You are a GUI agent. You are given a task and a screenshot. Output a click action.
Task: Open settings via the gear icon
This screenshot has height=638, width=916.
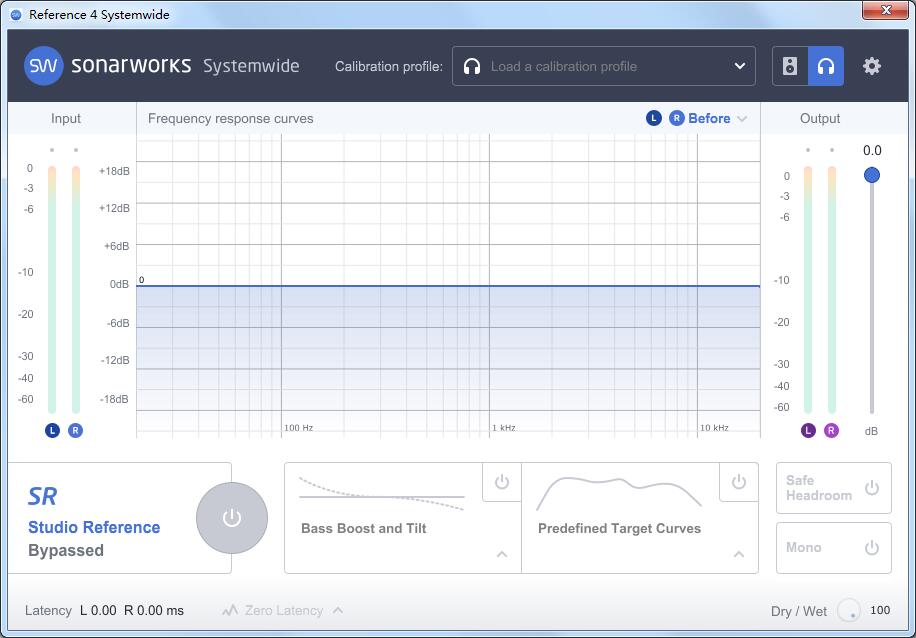click(872, 66)
